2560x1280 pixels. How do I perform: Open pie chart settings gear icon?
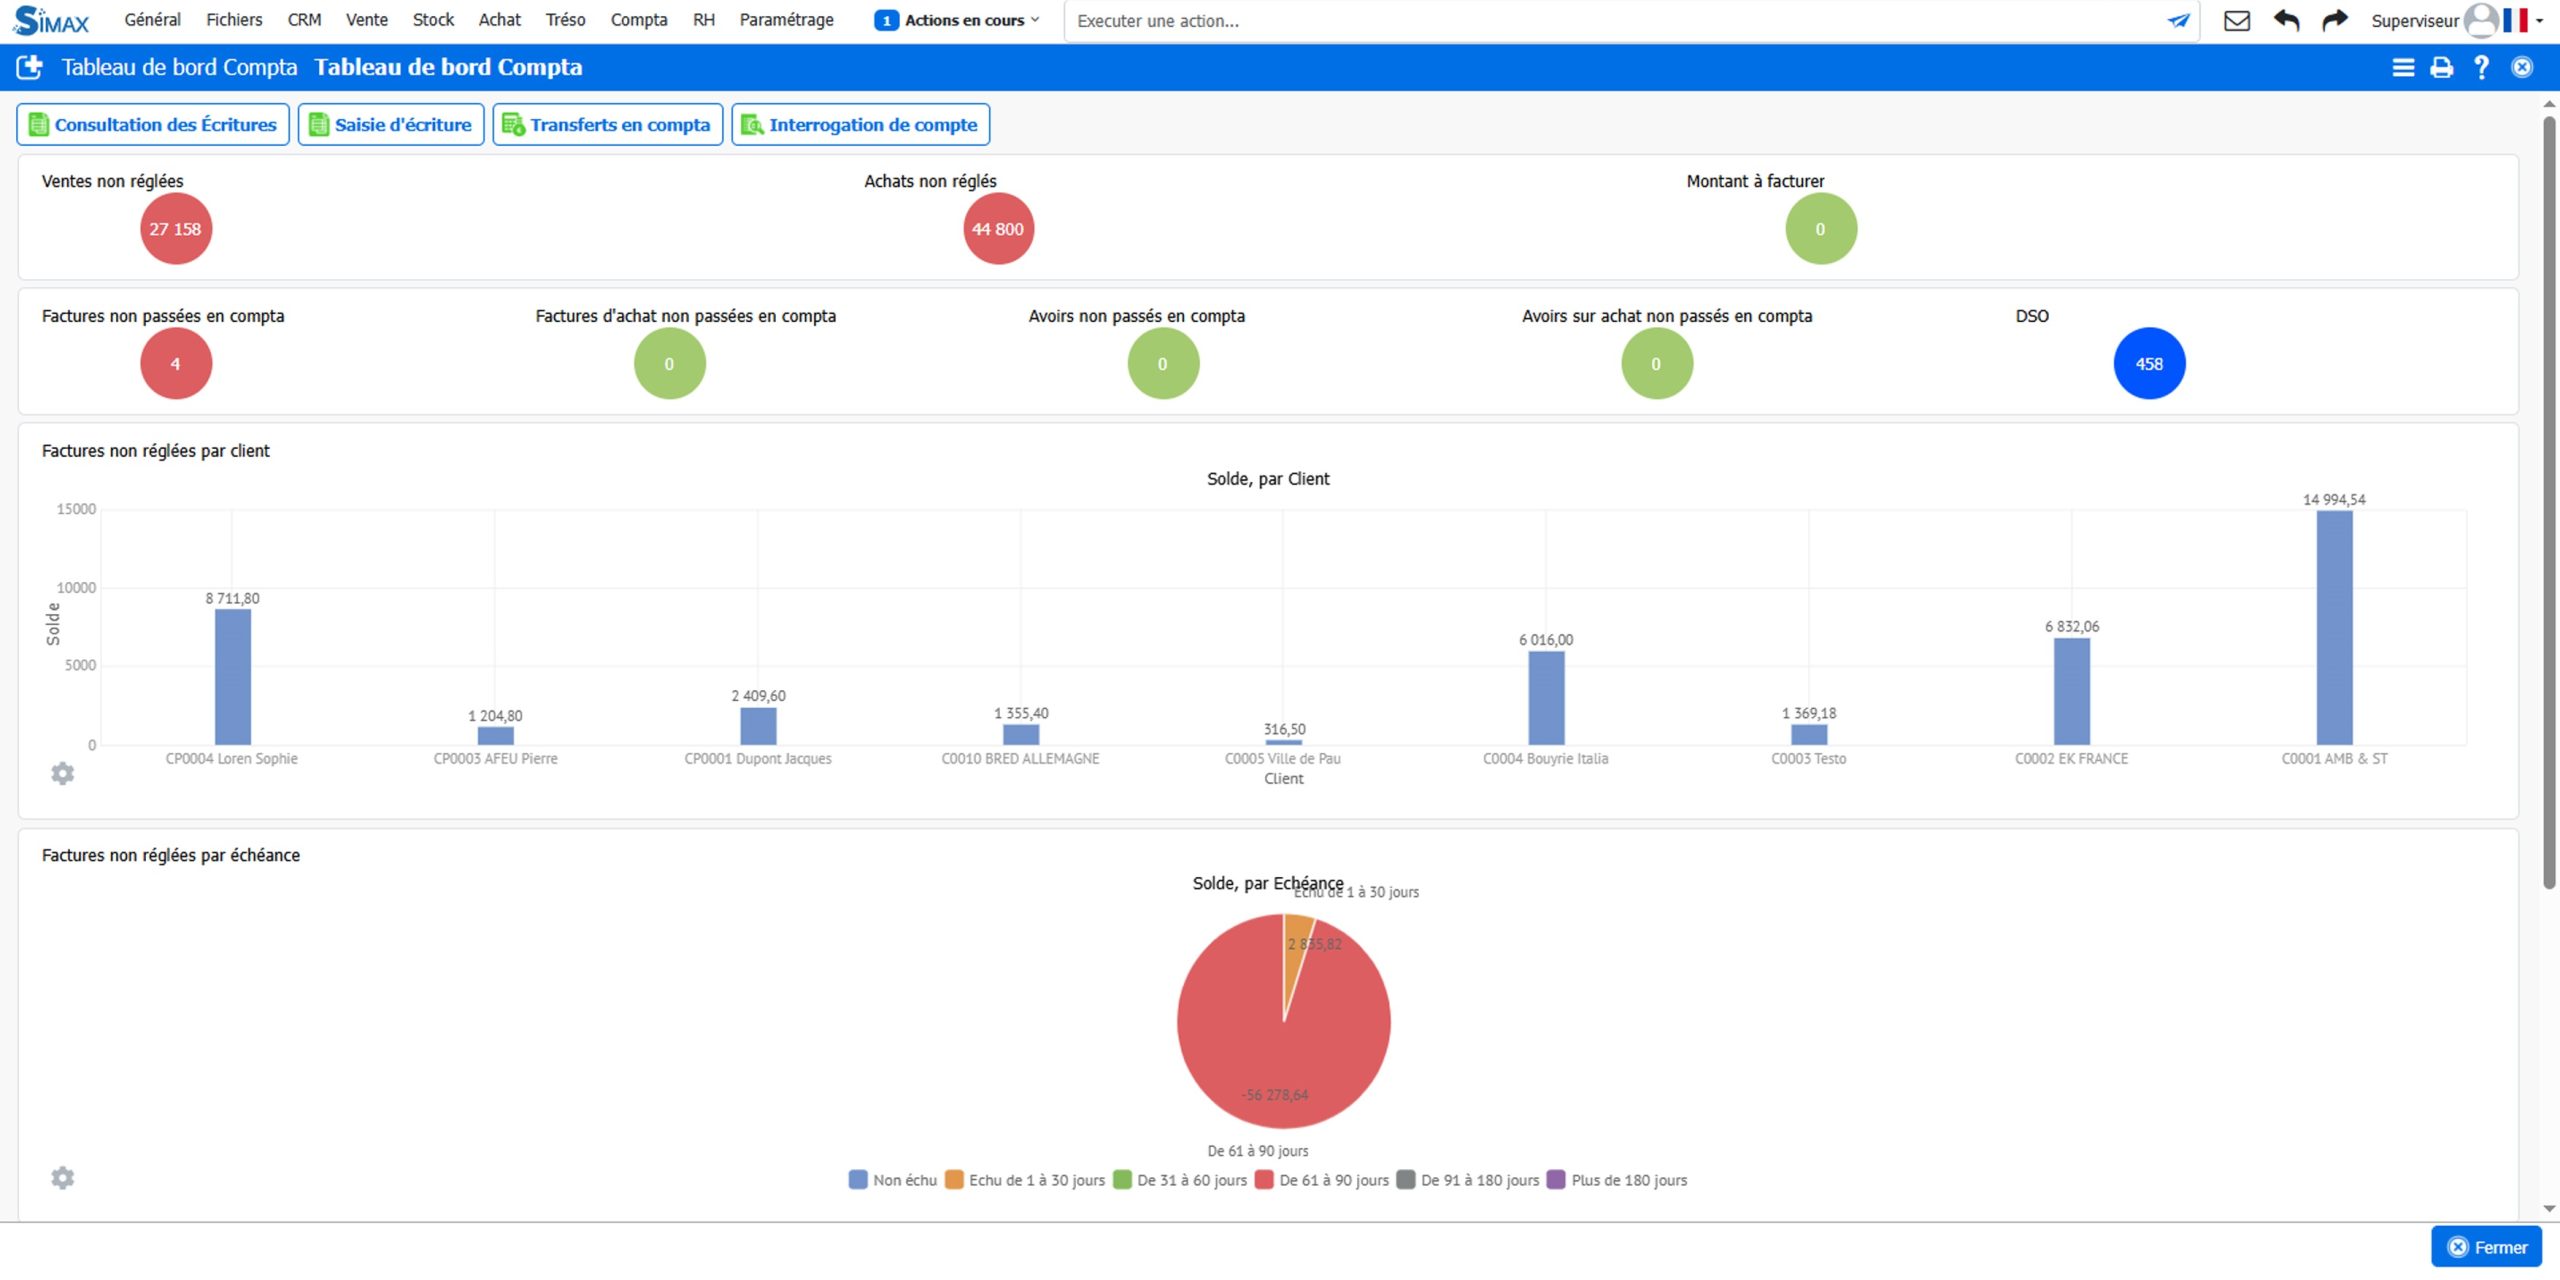pos(62,1177)
